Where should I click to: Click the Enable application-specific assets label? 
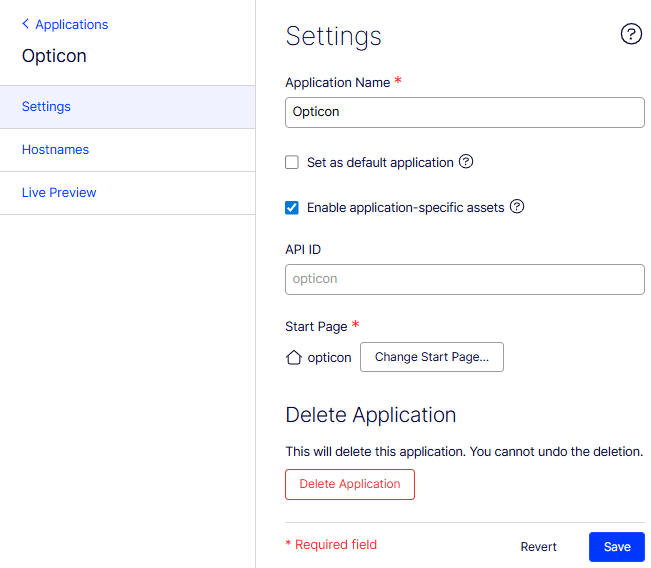[x=405, y=208]
